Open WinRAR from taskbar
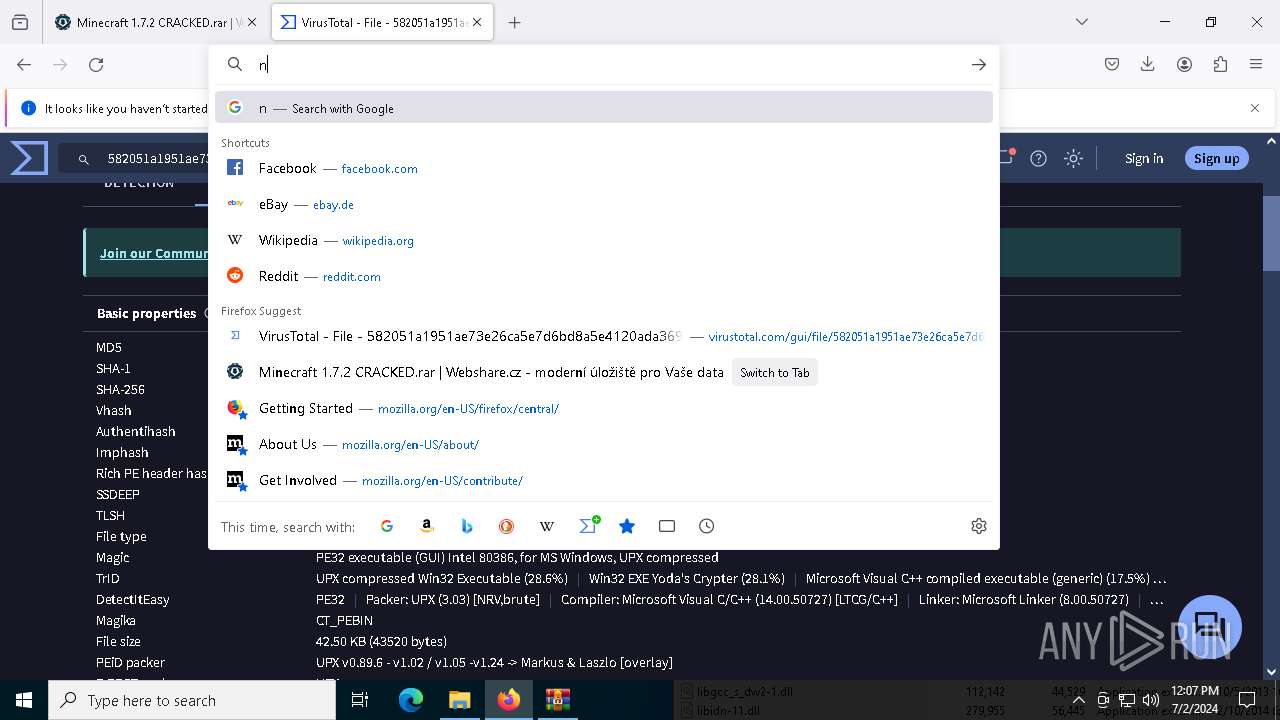The height and width of the screenshot is (720, 1280). (557, 700)
